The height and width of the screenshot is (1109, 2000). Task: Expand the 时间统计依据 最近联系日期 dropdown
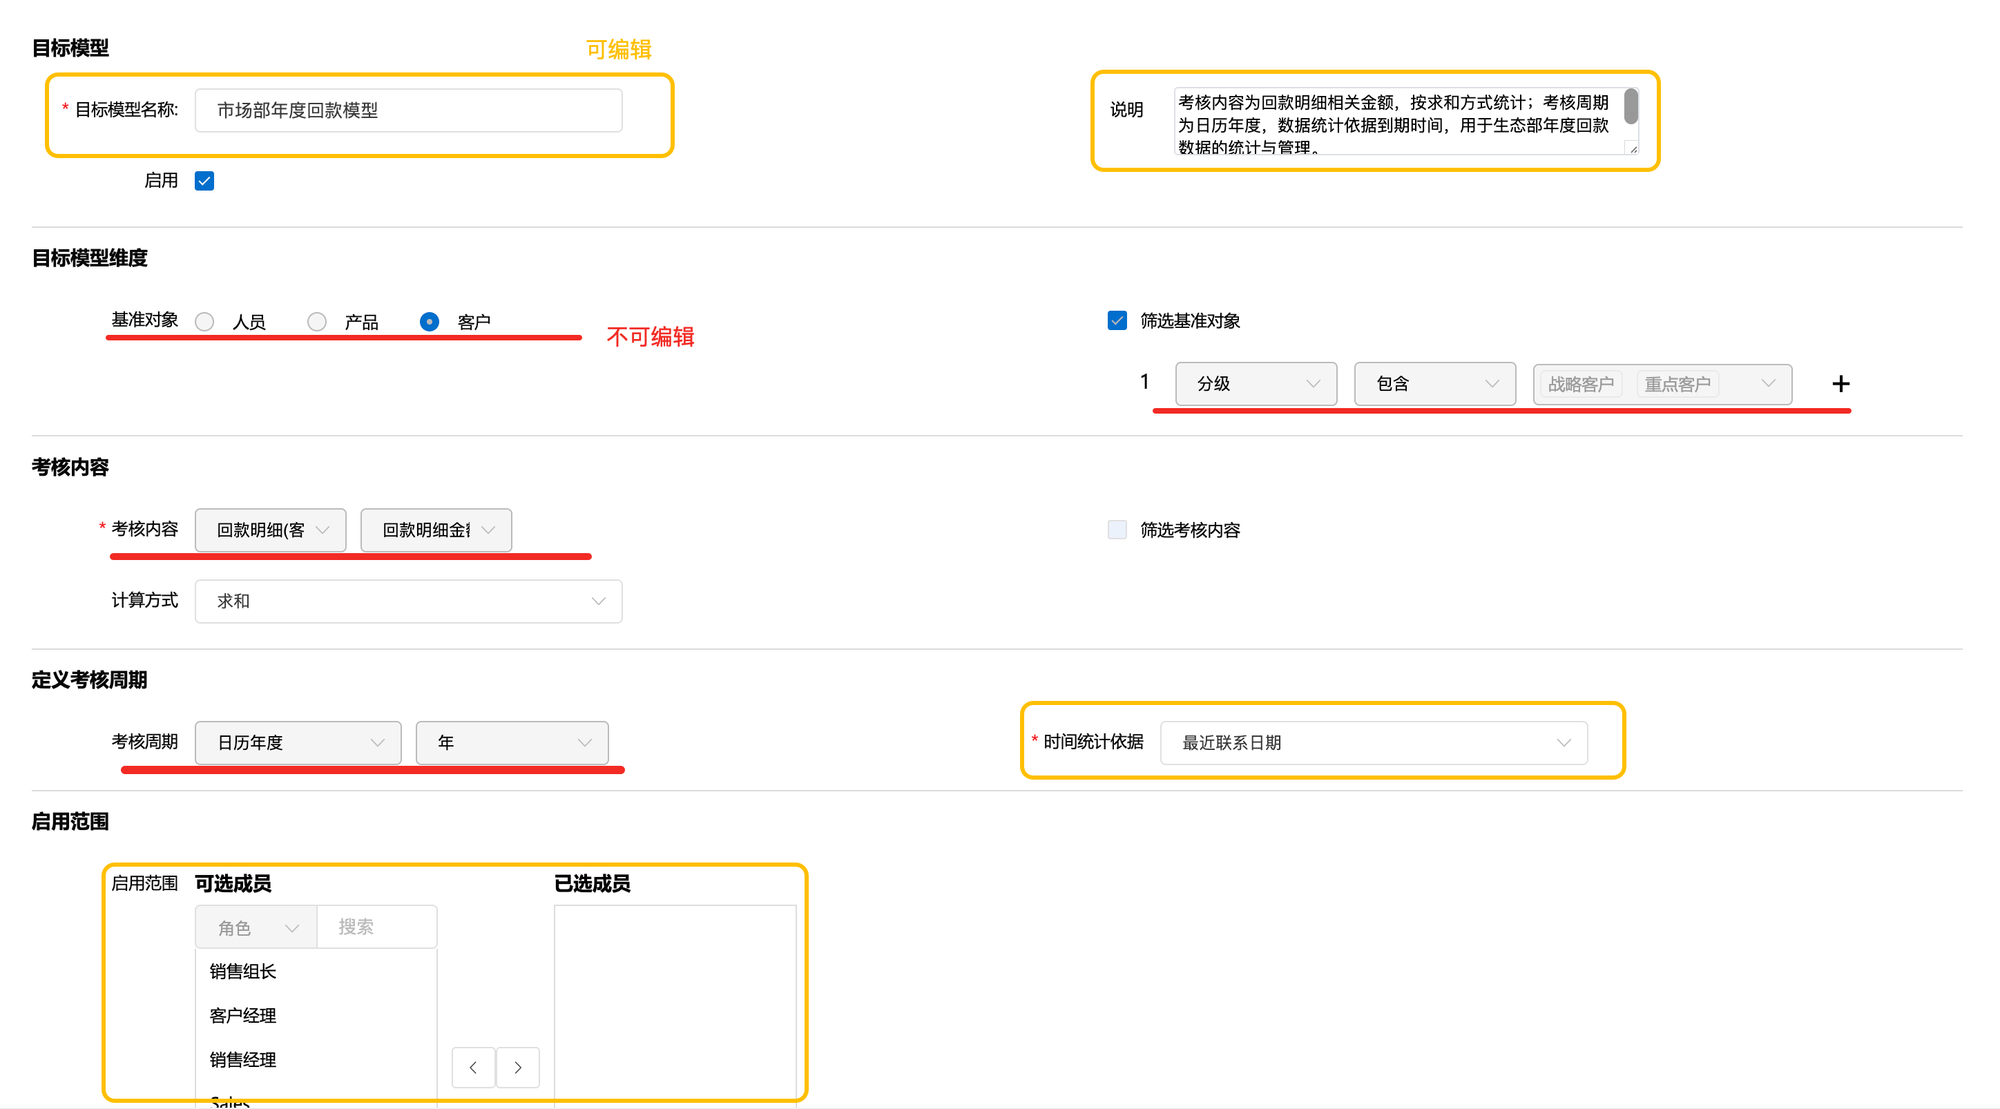click(1373, 743)
